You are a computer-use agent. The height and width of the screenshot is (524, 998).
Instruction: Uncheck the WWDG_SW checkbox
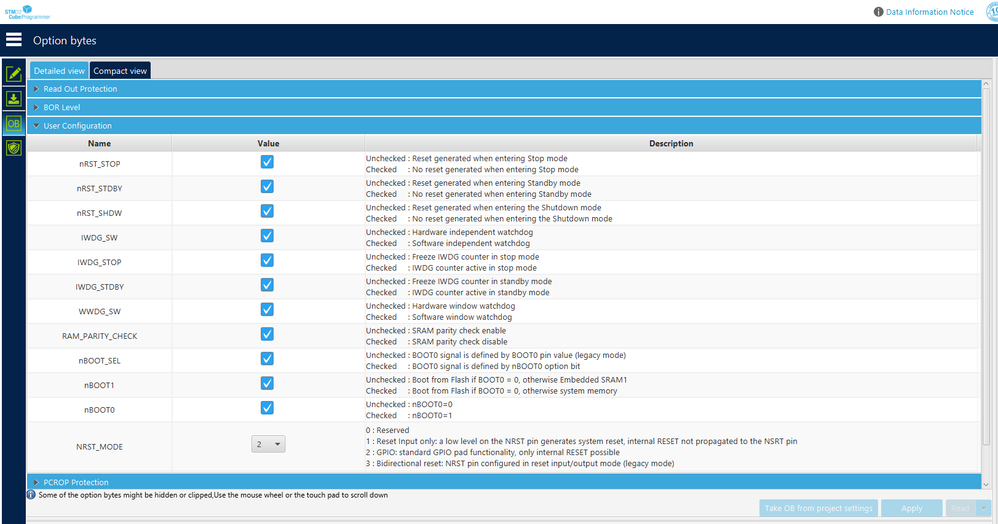coord(267,309)
